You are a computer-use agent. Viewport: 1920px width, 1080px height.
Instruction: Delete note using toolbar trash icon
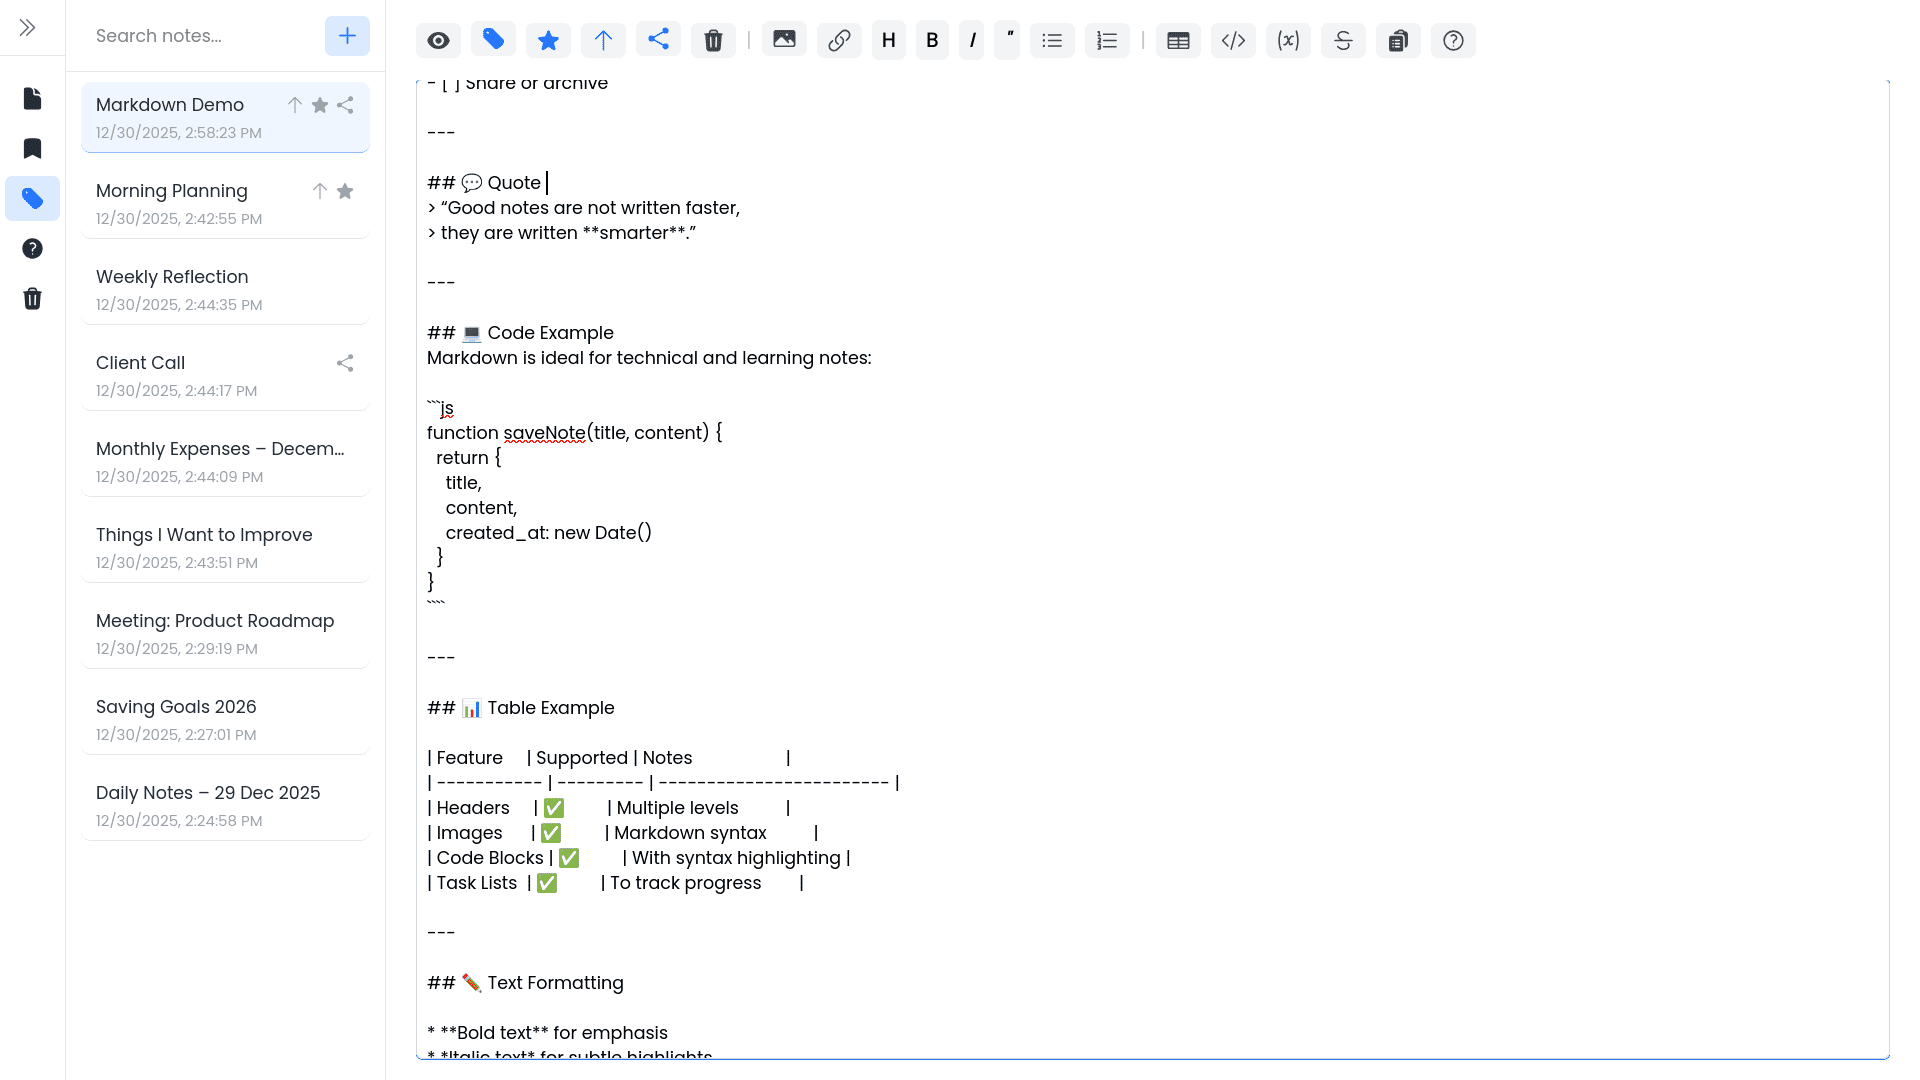713,40
